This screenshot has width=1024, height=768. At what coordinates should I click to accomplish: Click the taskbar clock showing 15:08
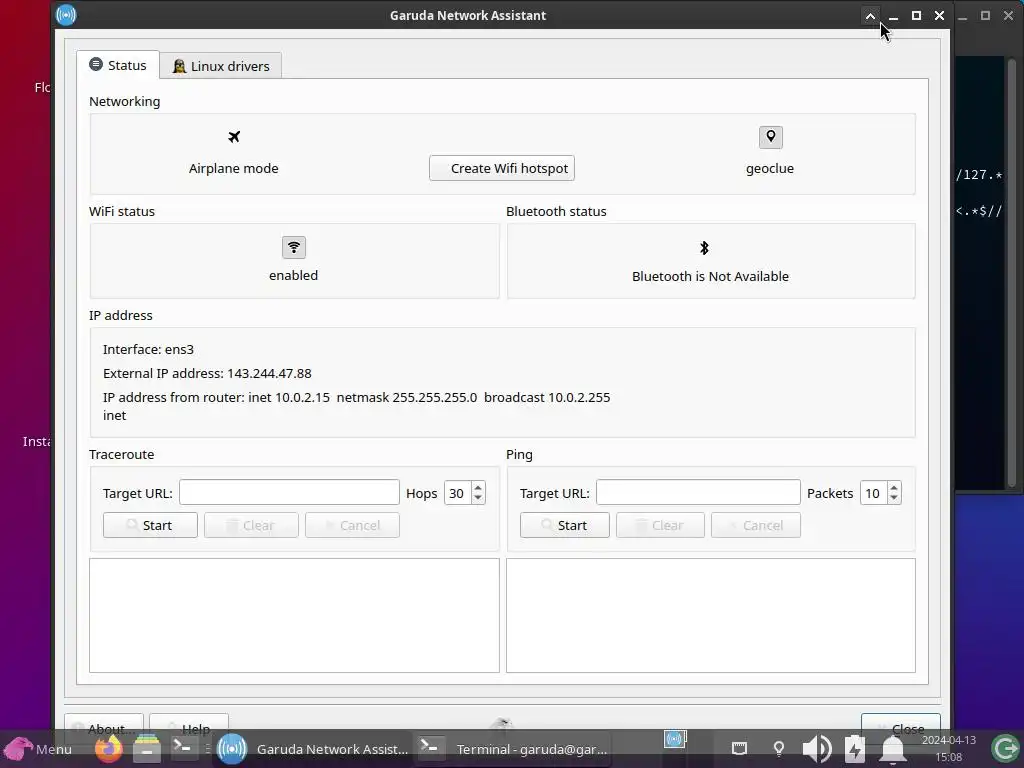click(x=949, y=748)
